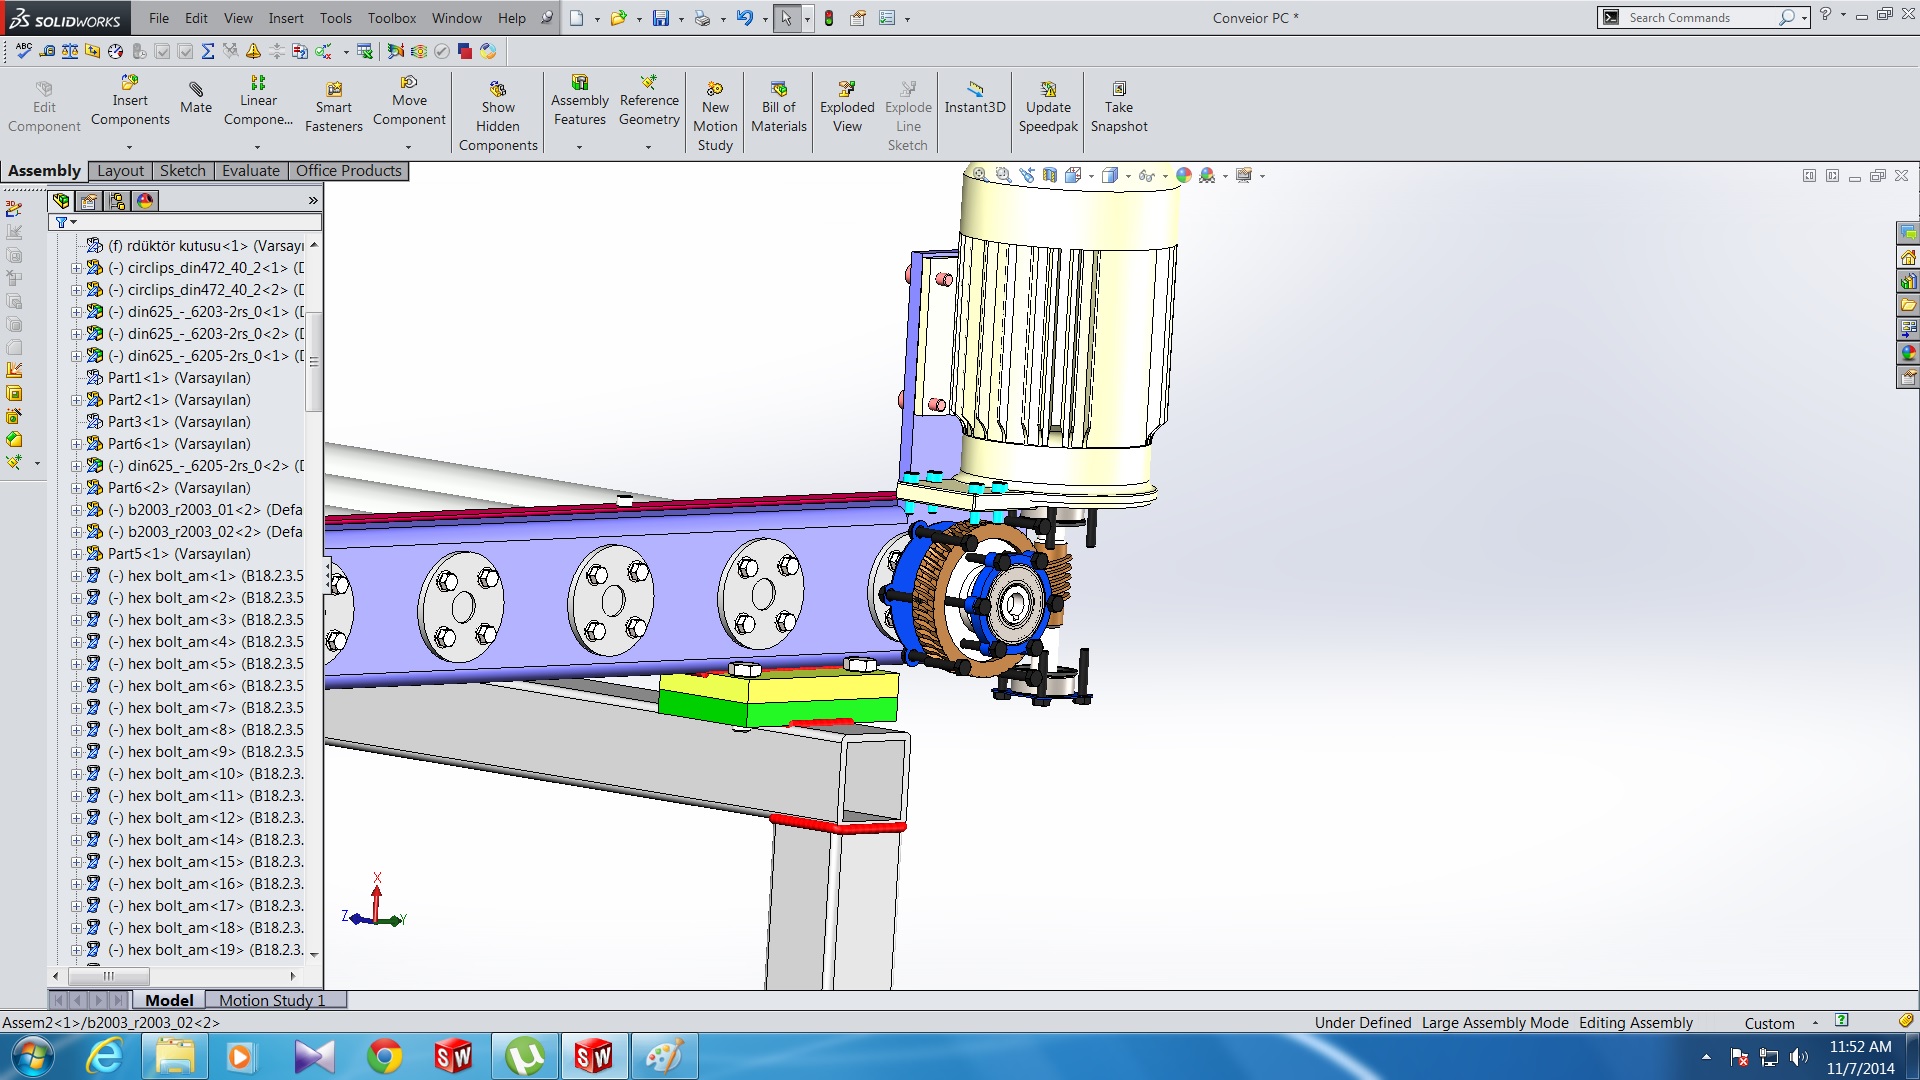Click the Mate tool
1920x1080 pixels.
[196, 98]
